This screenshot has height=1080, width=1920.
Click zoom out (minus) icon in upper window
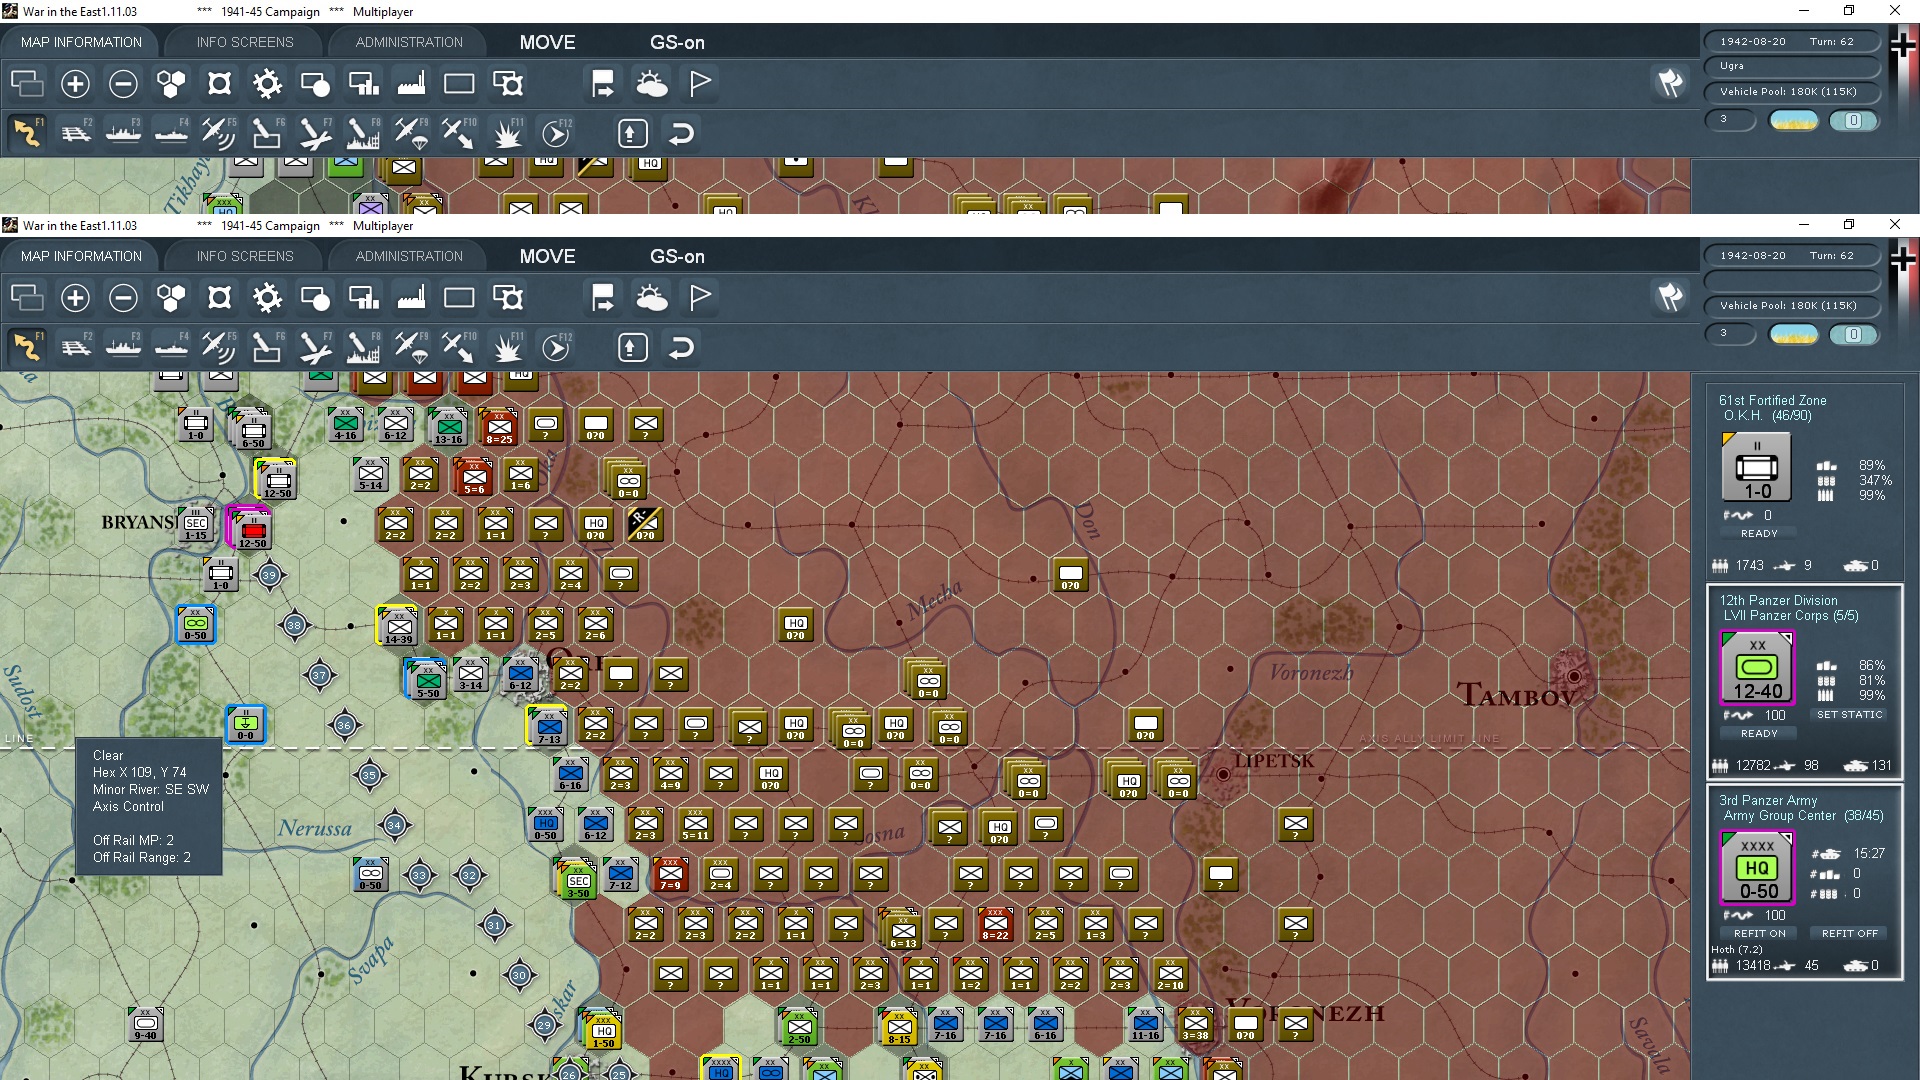coord(123,84)
